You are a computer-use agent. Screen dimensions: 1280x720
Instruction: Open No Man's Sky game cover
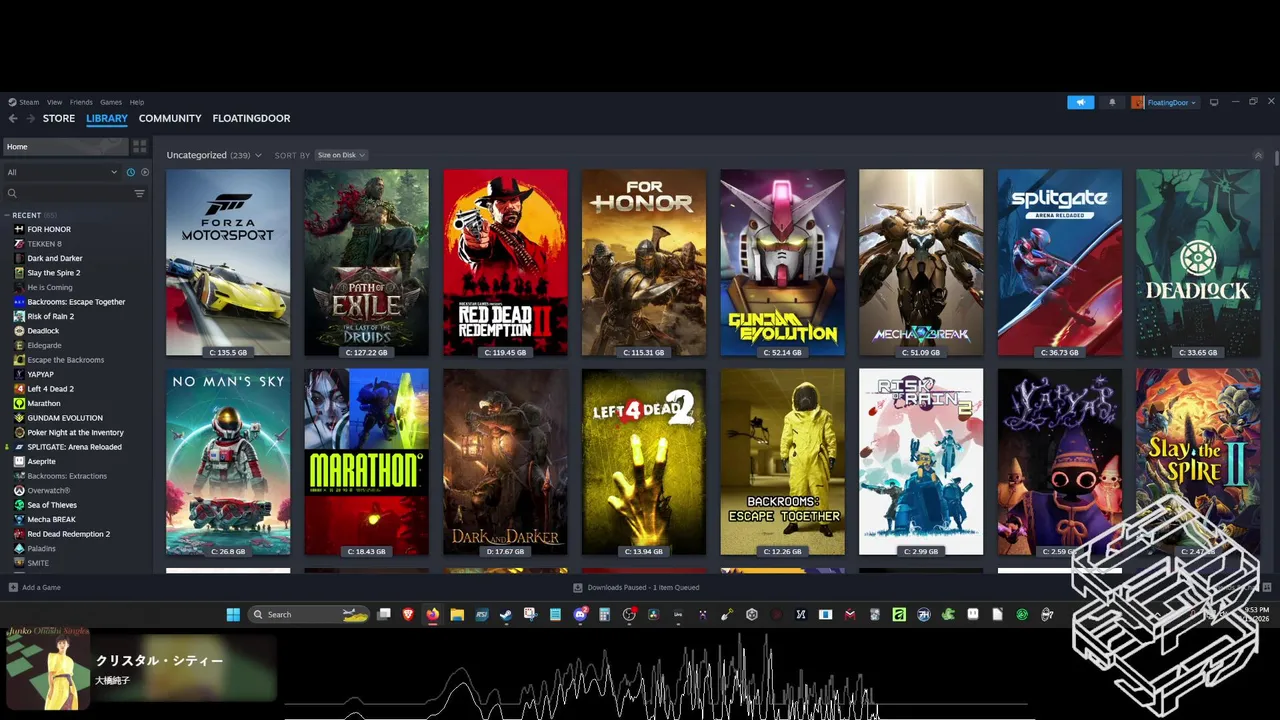pyautogui.click(x=228, y=462)
